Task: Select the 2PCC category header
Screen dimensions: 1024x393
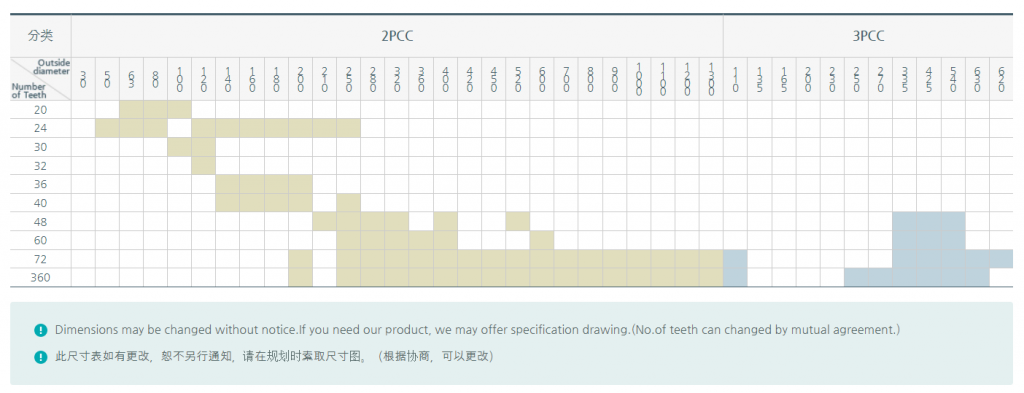Action: coord(397,36)
